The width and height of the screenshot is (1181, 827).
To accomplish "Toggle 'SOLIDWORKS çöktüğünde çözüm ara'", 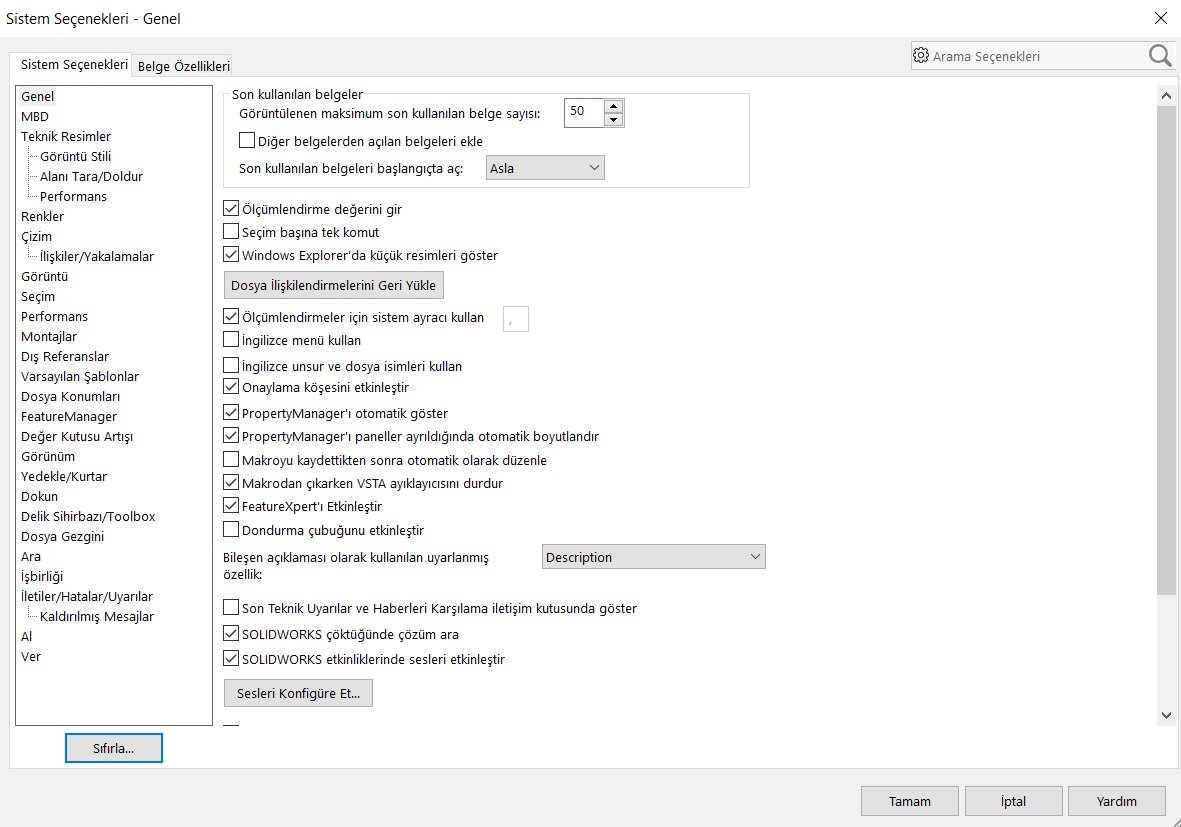I will pos(231,633).
